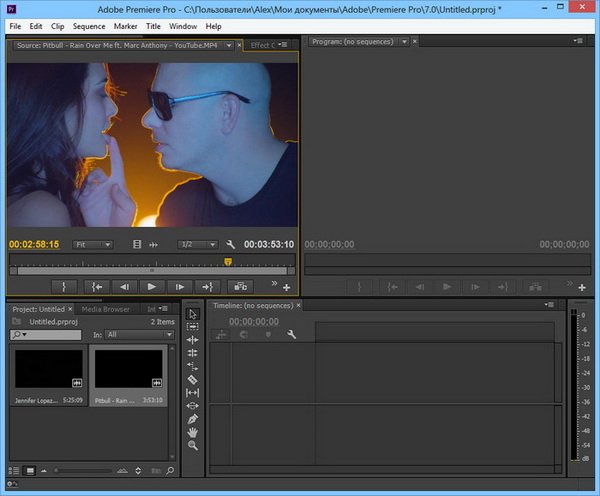Select the Pen tool in tools panel
600x496 pixels.
193,418
